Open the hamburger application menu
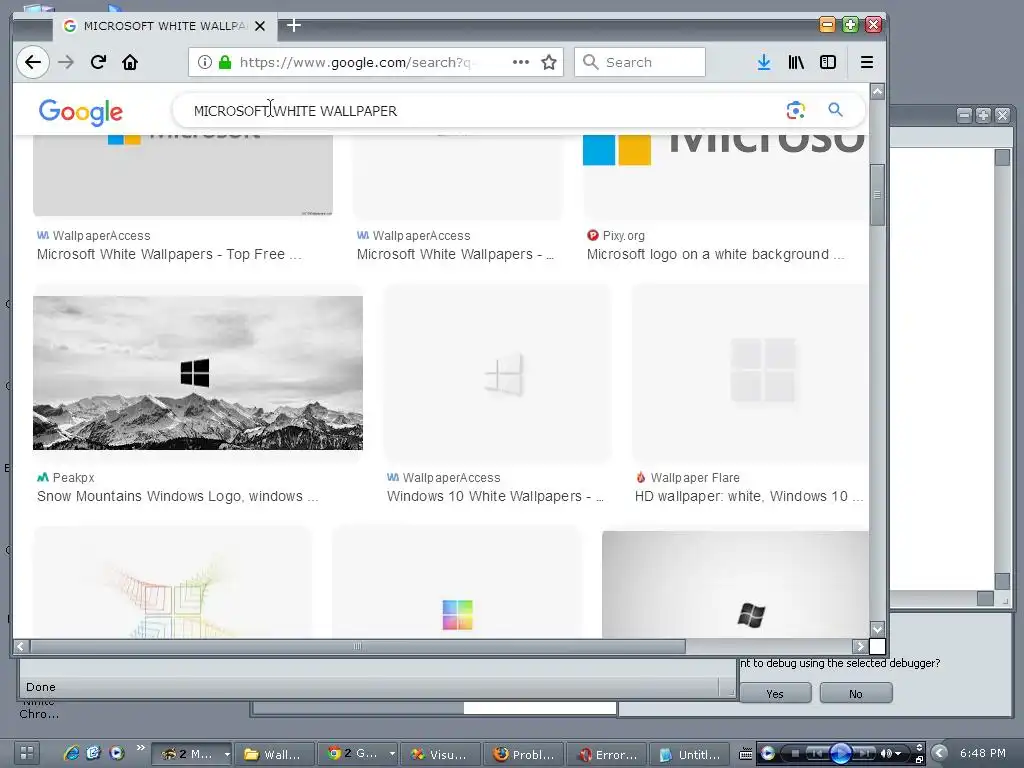Image resolution: width=1024 pixels, height=768 pixels. pyautogui.click(x=867, y=62)
